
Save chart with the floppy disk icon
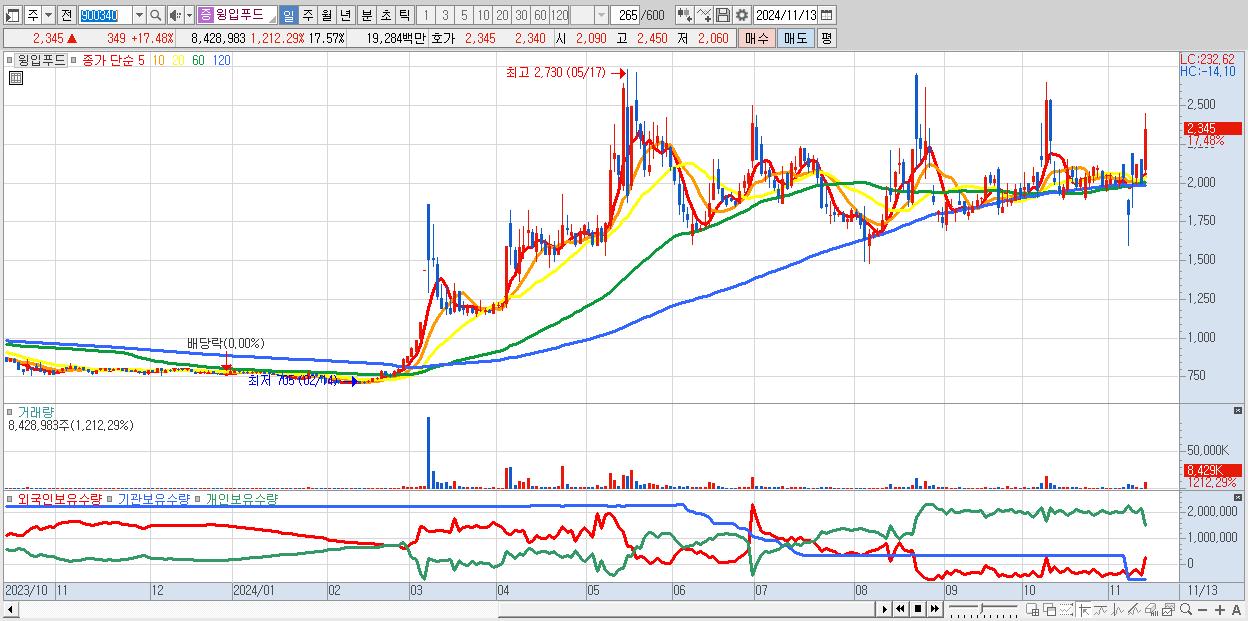[x=723, y=15]
